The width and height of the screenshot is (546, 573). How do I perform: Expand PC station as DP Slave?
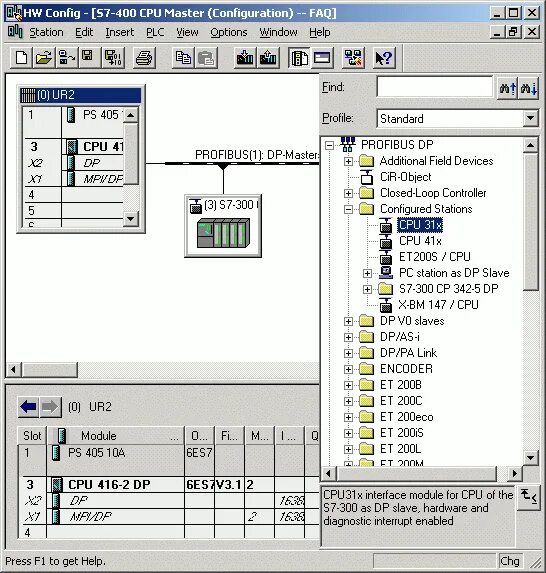pyautogui.click(x=368, y=273)
